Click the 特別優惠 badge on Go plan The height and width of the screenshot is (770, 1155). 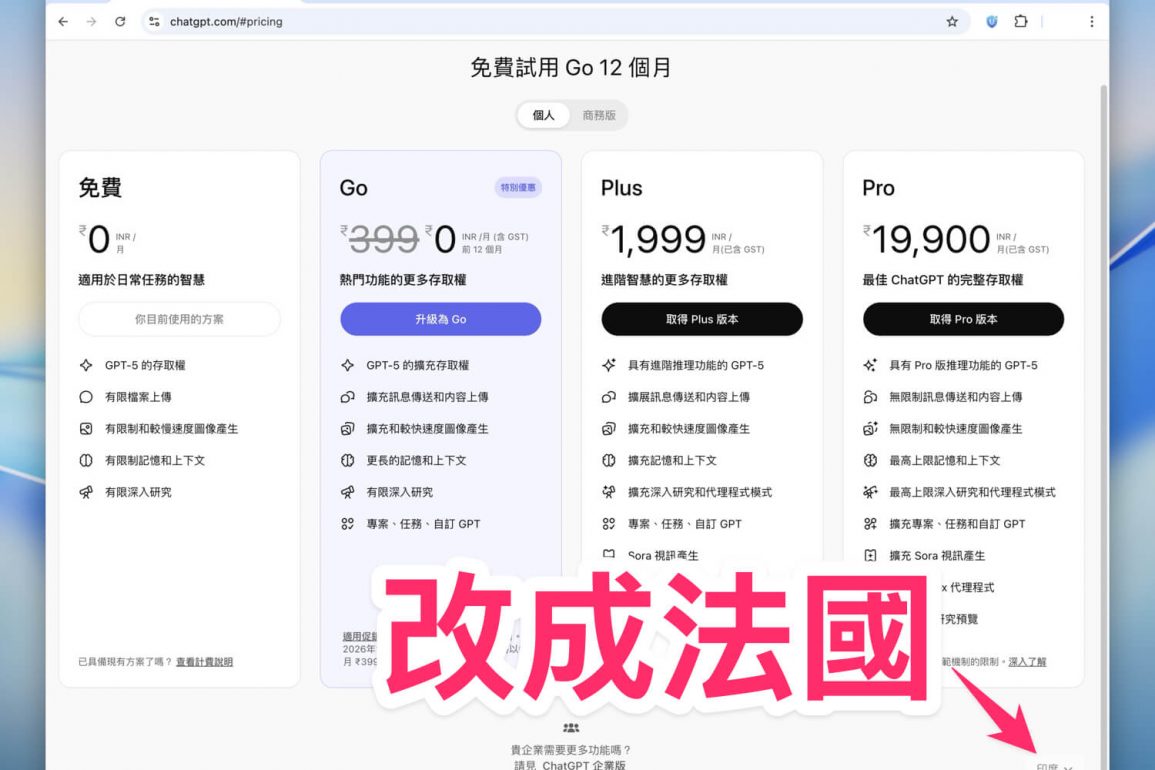pyautogui.click(x=518, y=187)
